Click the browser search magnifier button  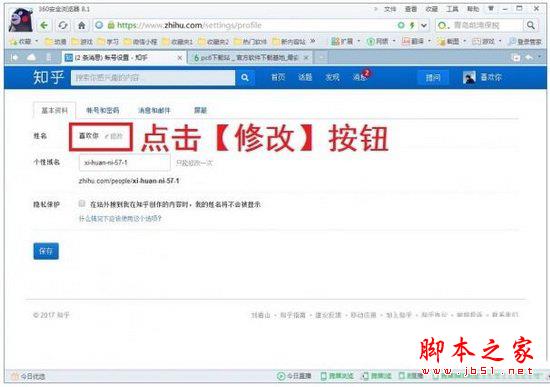point(531,25)
